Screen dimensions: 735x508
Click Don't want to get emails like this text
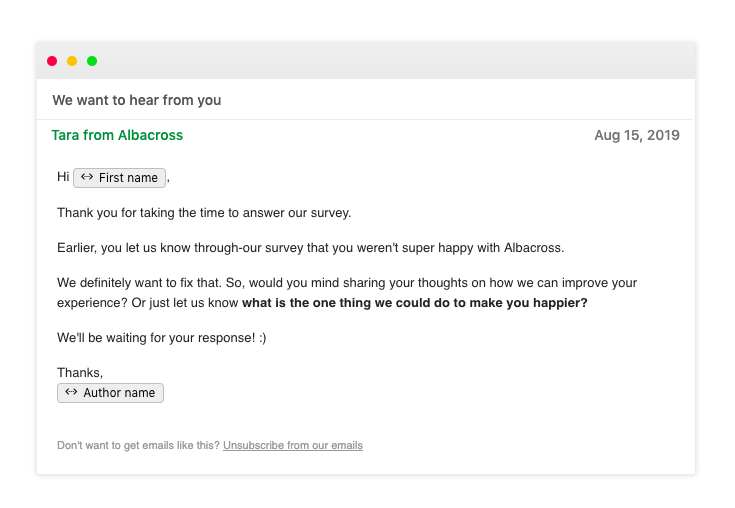click(x=138, y=445)
